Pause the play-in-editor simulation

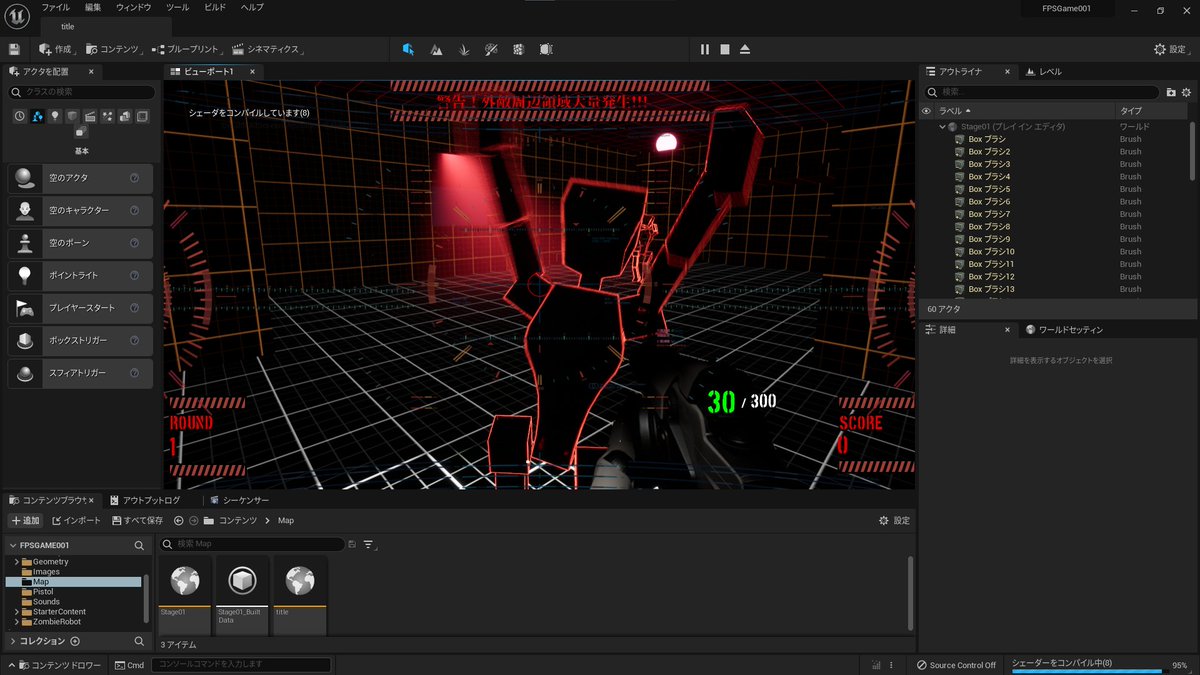pyautogui.click(x=705, y=49)
